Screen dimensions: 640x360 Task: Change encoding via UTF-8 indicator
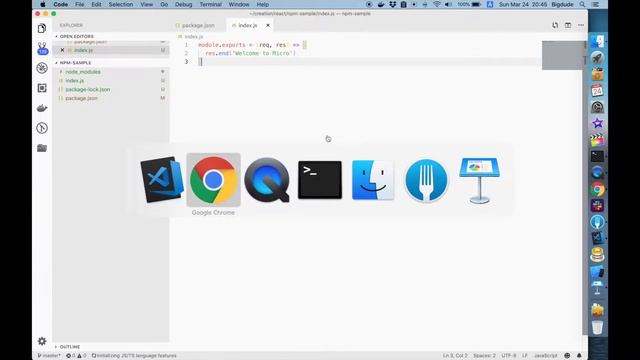[x=509, y=356]
